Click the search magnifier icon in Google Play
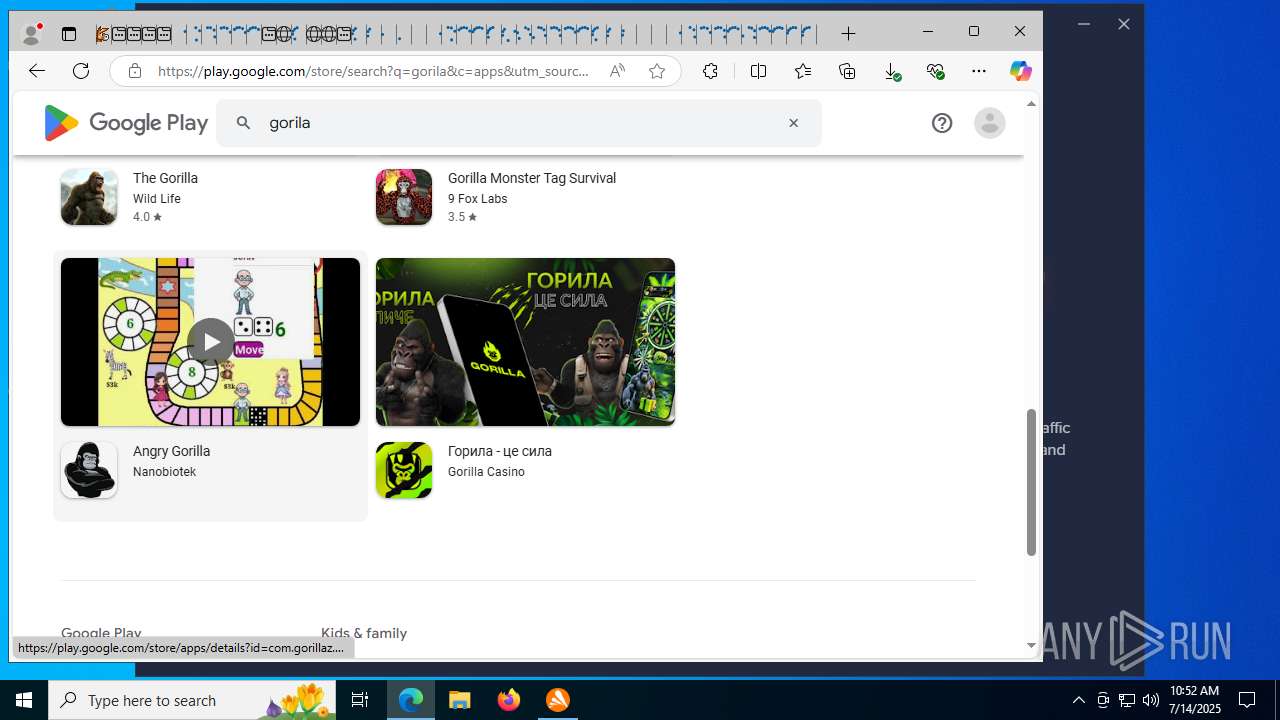1280x720 pixels. 243,123
